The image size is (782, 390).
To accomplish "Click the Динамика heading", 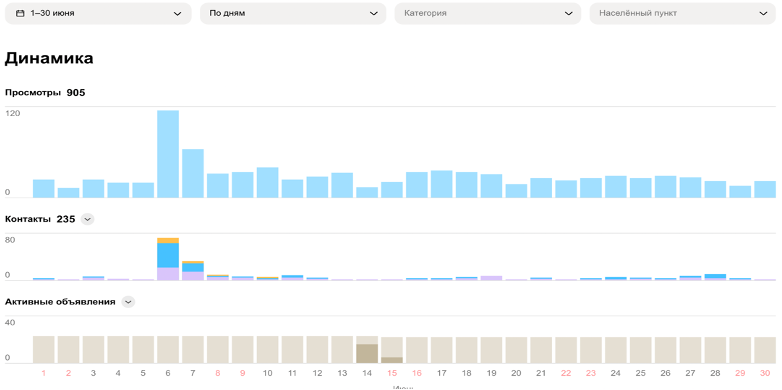I will (x=49, y=58).
